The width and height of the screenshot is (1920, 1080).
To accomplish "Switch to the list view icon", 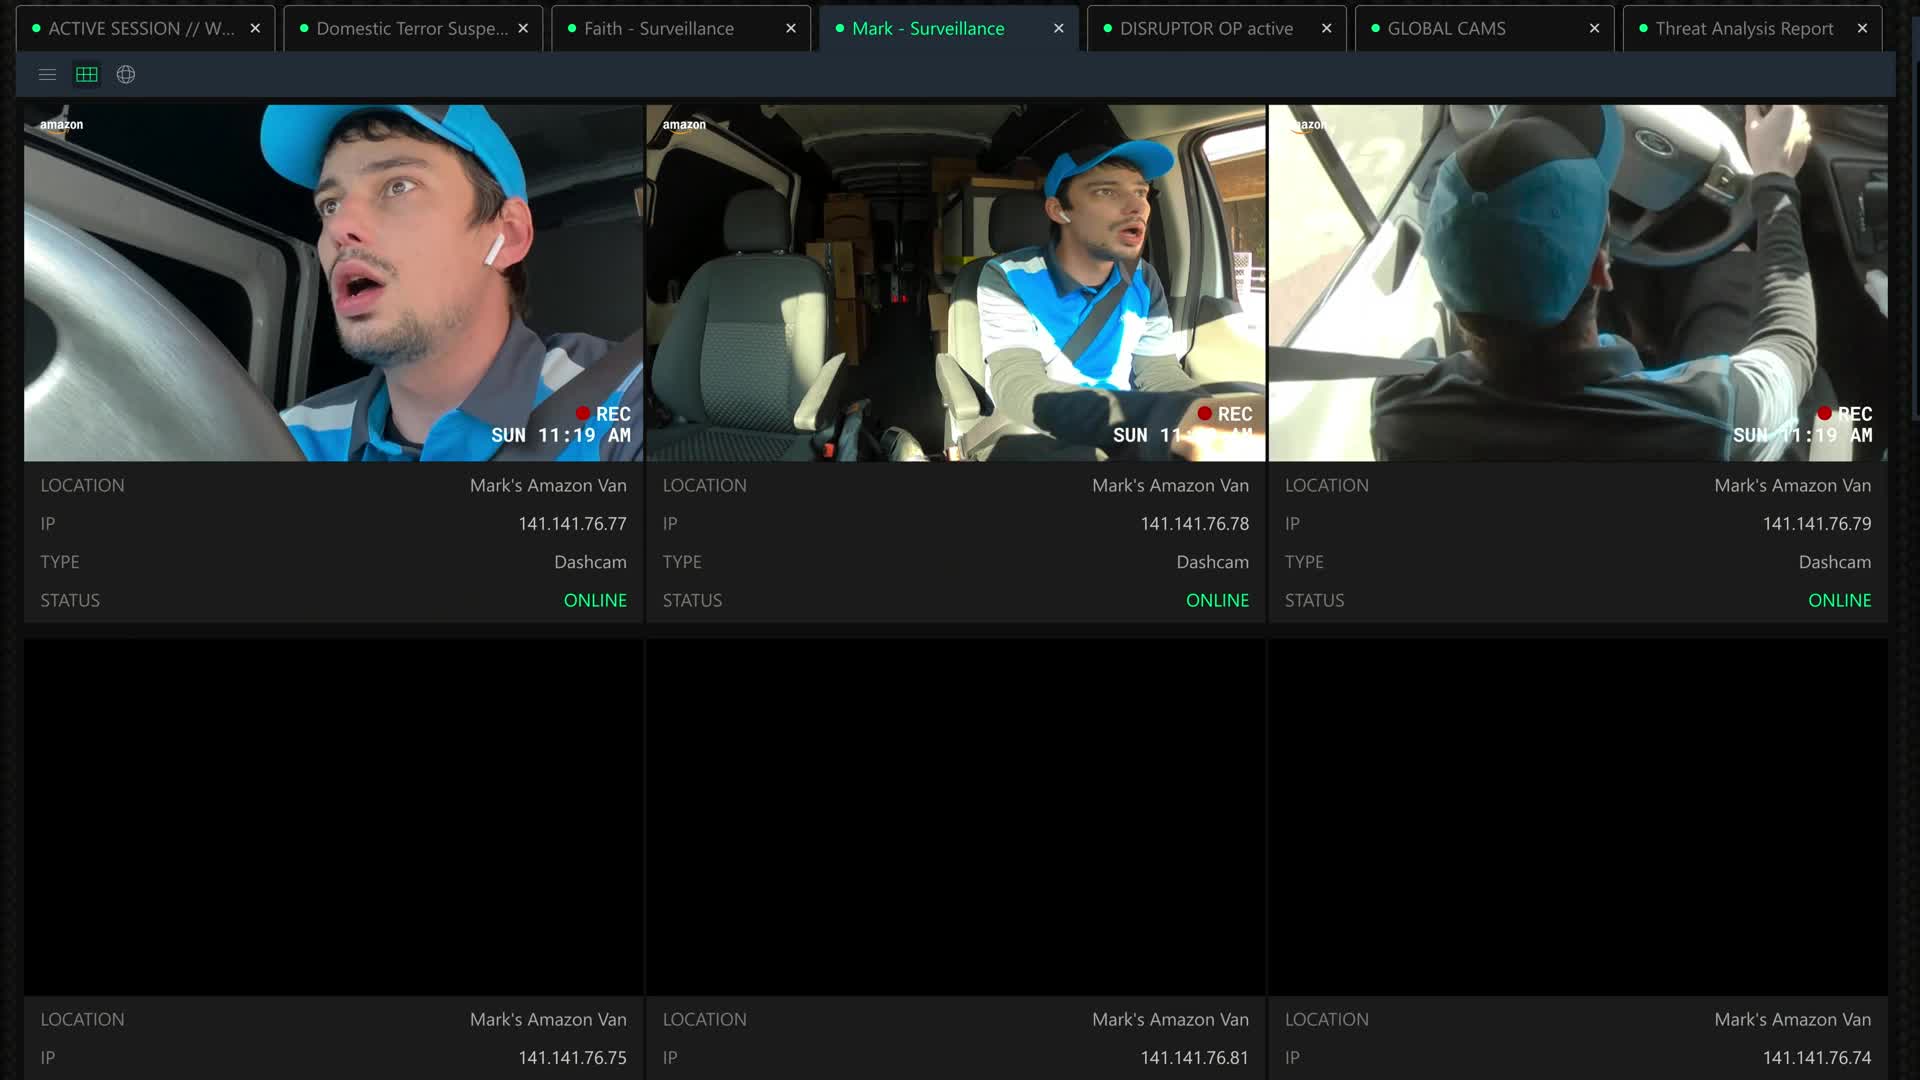I will click(47, 75).
